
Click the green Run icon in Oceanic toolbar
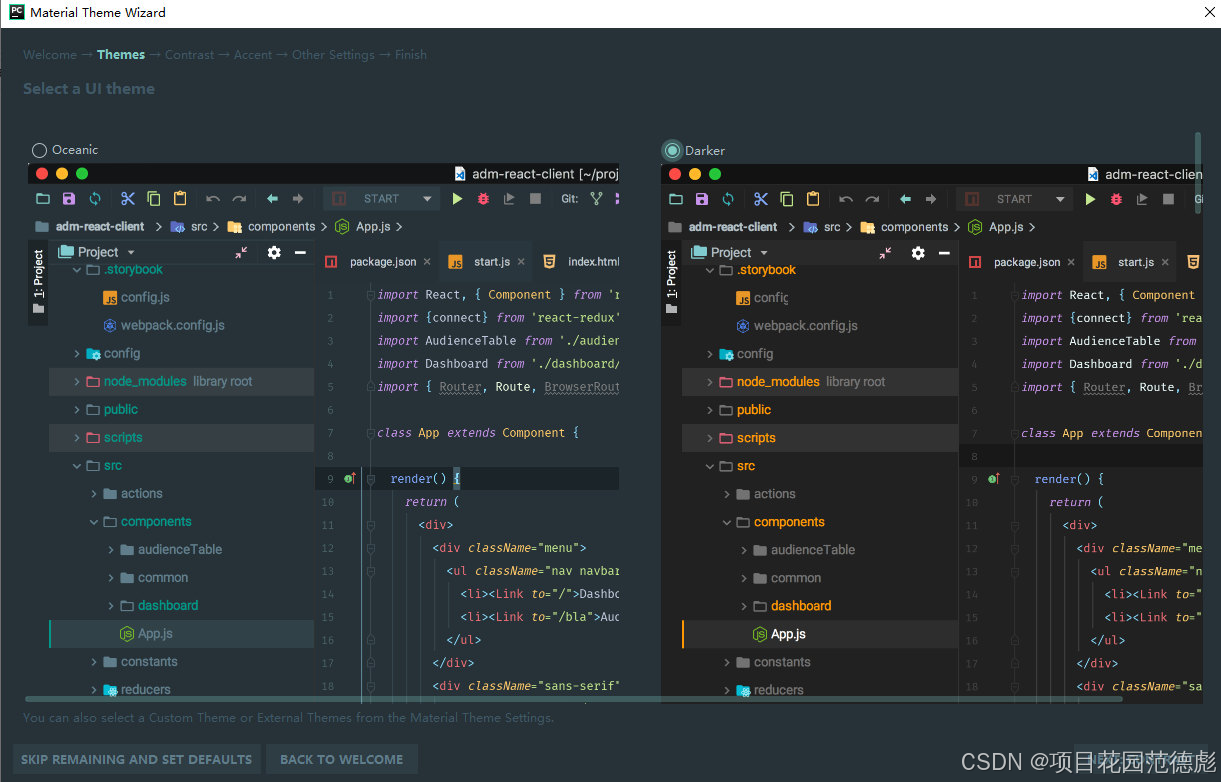(x=457, y=198)
